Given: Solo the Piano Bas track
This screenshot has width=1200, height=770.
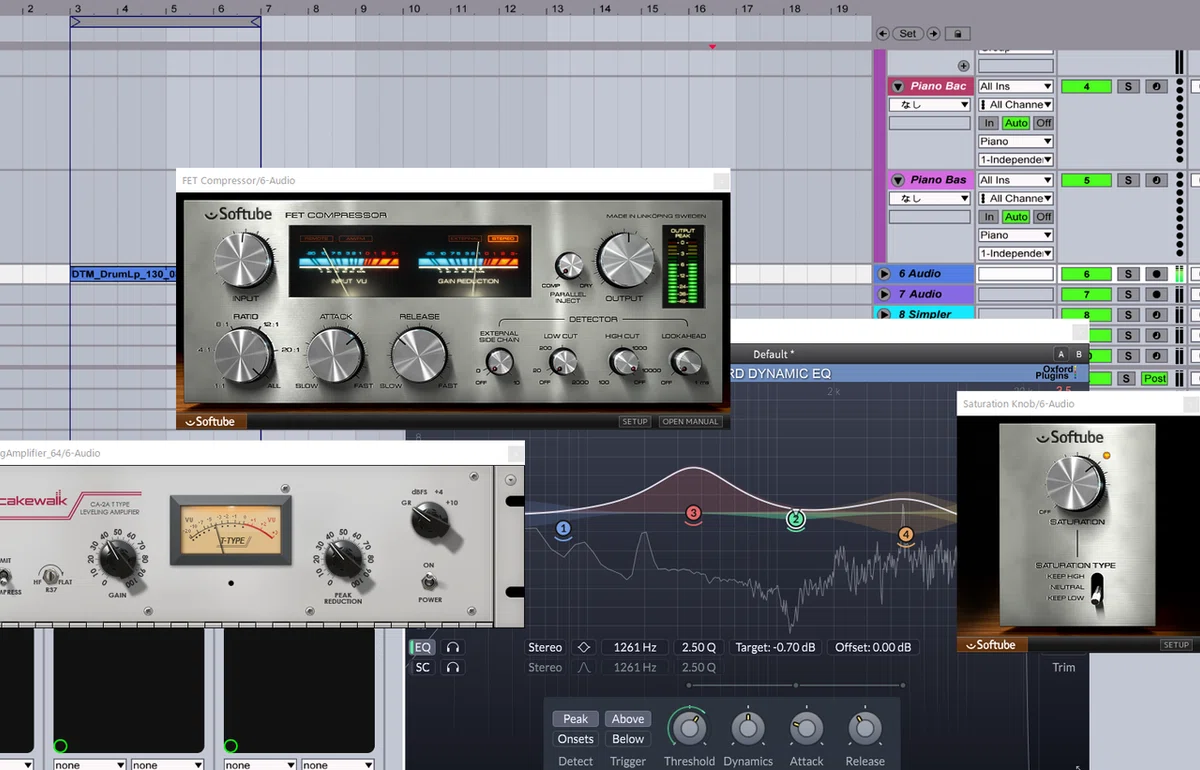Looking at the screenshot, I should (1128, 181).
